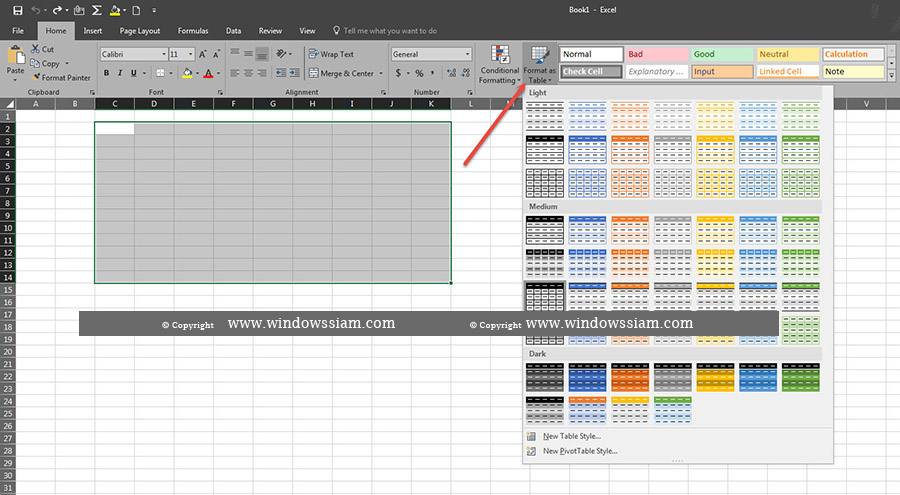The width and height of the screenshot is (900, 495).
Task: Switch to the Data tab
Action: (x=234, y=31)
